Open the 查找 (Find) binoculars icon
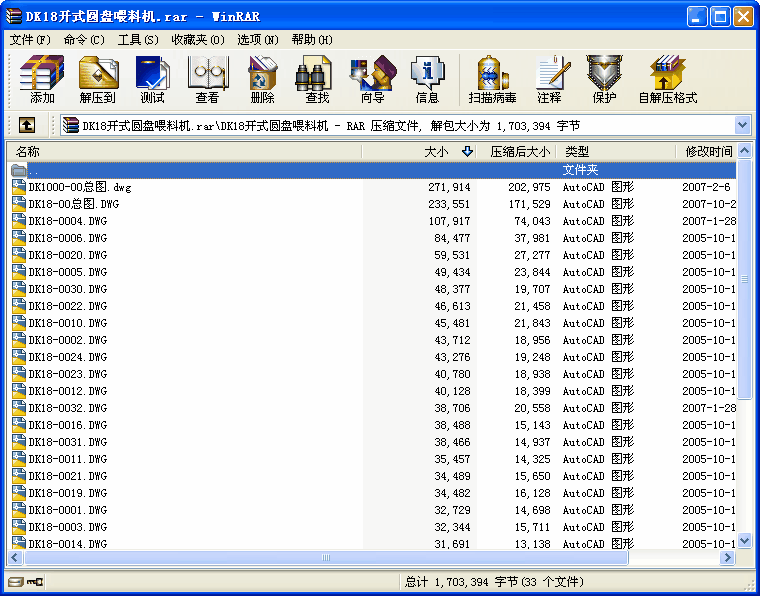The image size is (760, 596). (317, 79)
